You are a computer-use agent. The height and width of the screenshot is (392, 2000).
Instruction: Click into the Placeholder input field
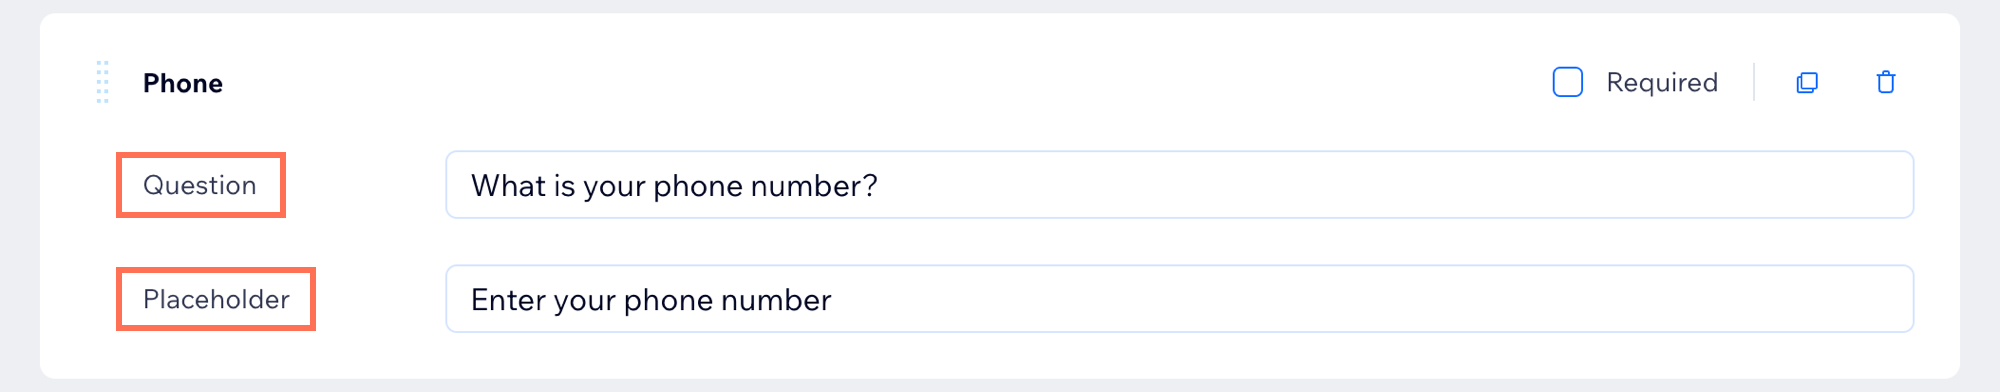(1179, 299)
